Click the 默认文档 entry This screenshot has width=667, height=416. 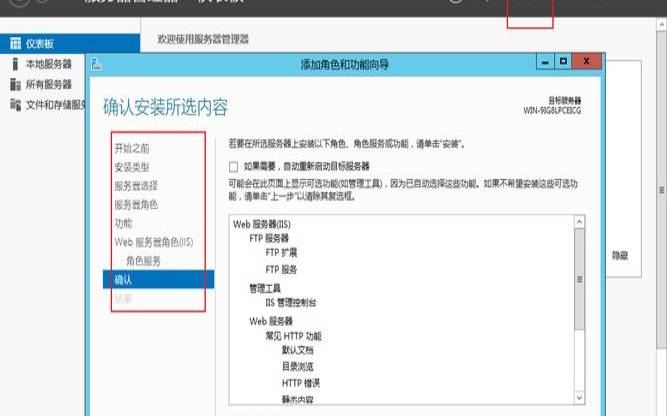298,350
